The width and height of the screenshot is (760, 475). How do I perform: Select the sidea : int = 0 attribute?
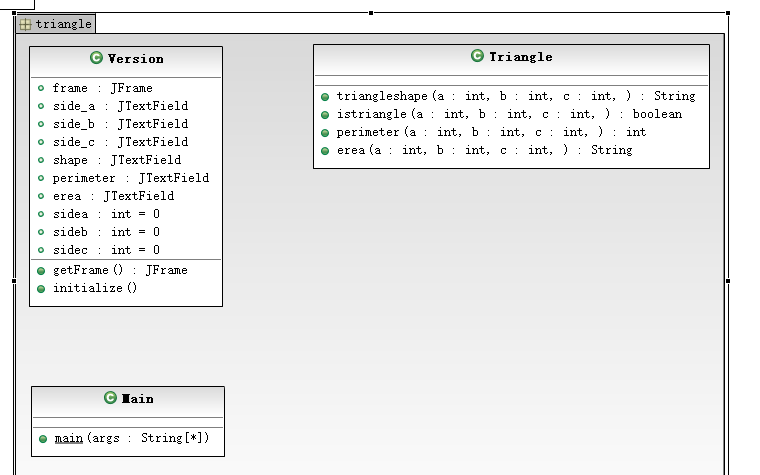pos(106,214)
